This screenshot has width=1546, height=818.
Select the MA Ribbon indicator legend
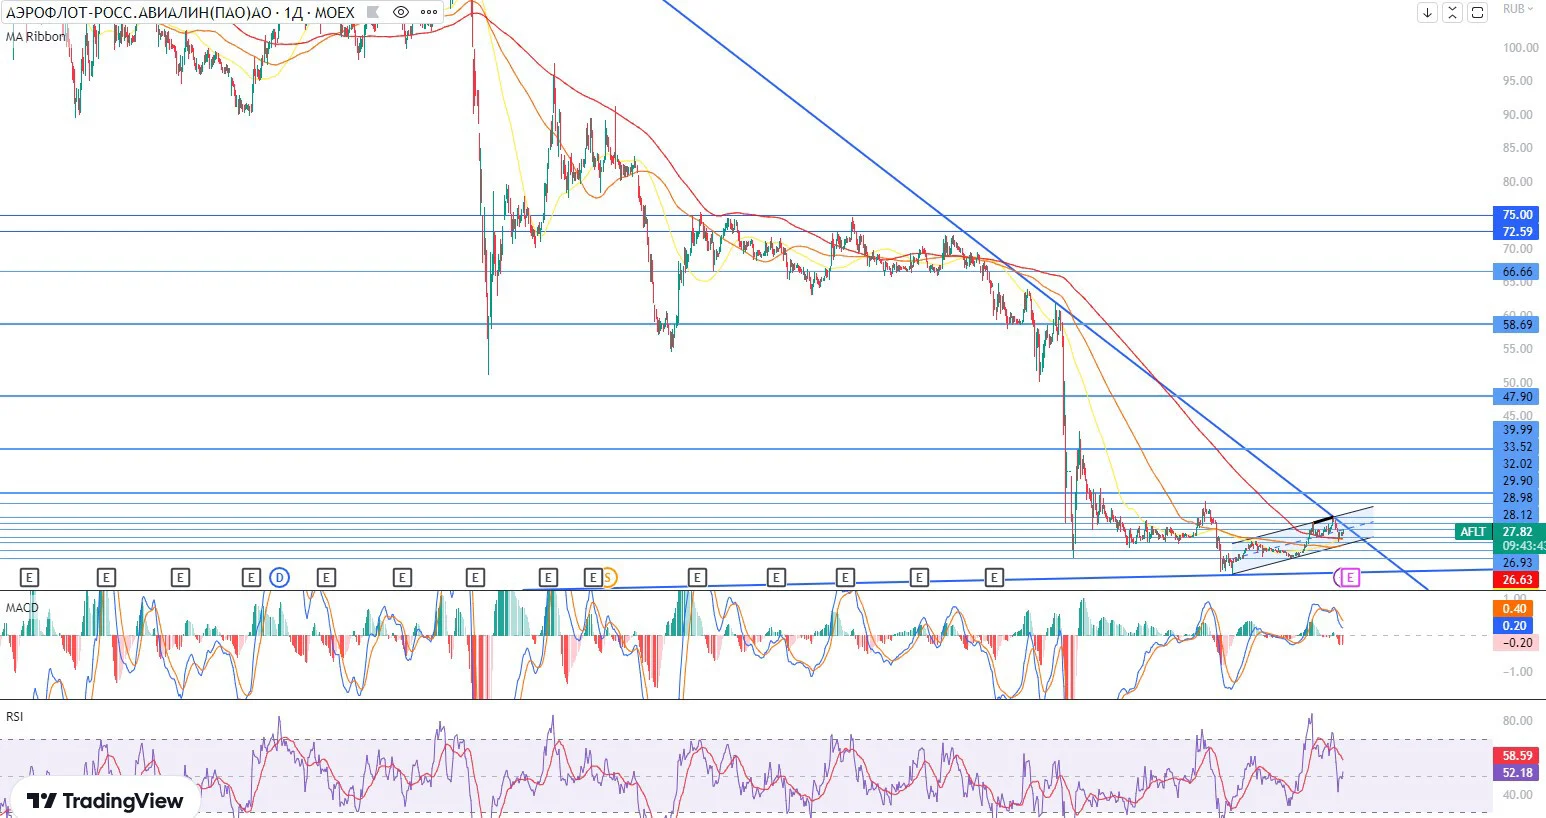click(36, 37)
